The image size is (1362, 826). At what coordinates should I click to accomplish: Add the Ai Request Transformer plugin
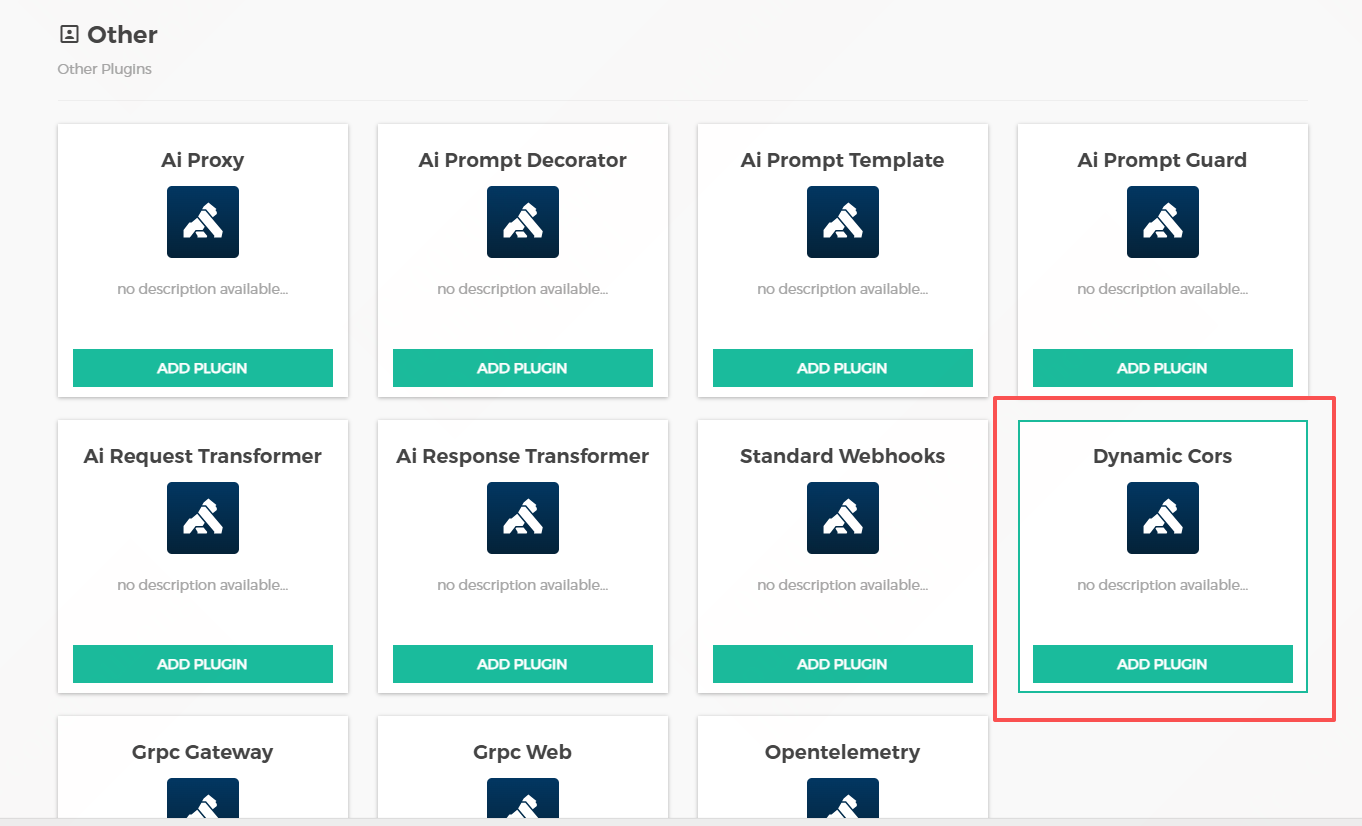203,664
